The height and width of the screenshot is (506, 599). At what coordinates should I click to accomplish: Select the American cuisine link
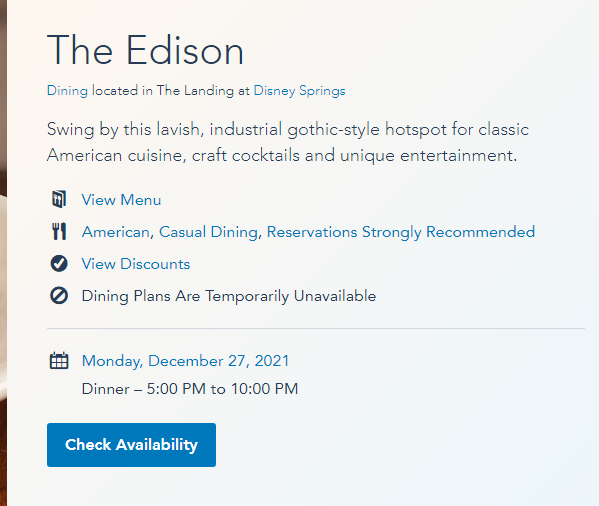point(115,232)
